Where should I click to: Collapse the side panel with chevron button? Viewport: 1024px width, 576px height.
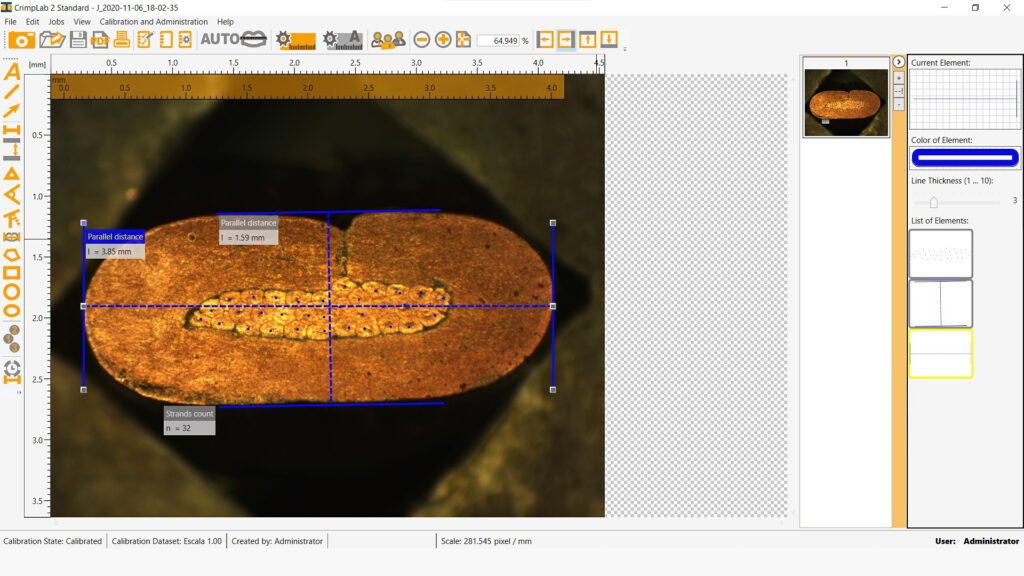point(898,62)
